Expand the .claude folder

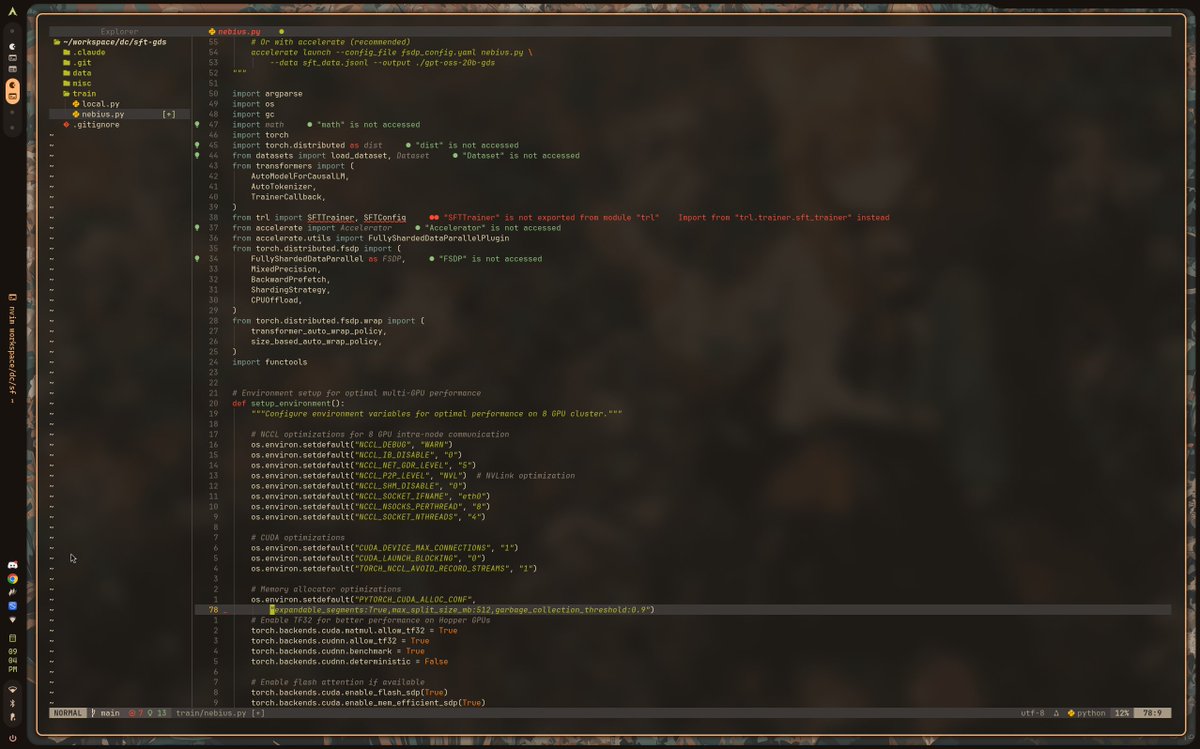pyautogui.click(x=84, y=52)
